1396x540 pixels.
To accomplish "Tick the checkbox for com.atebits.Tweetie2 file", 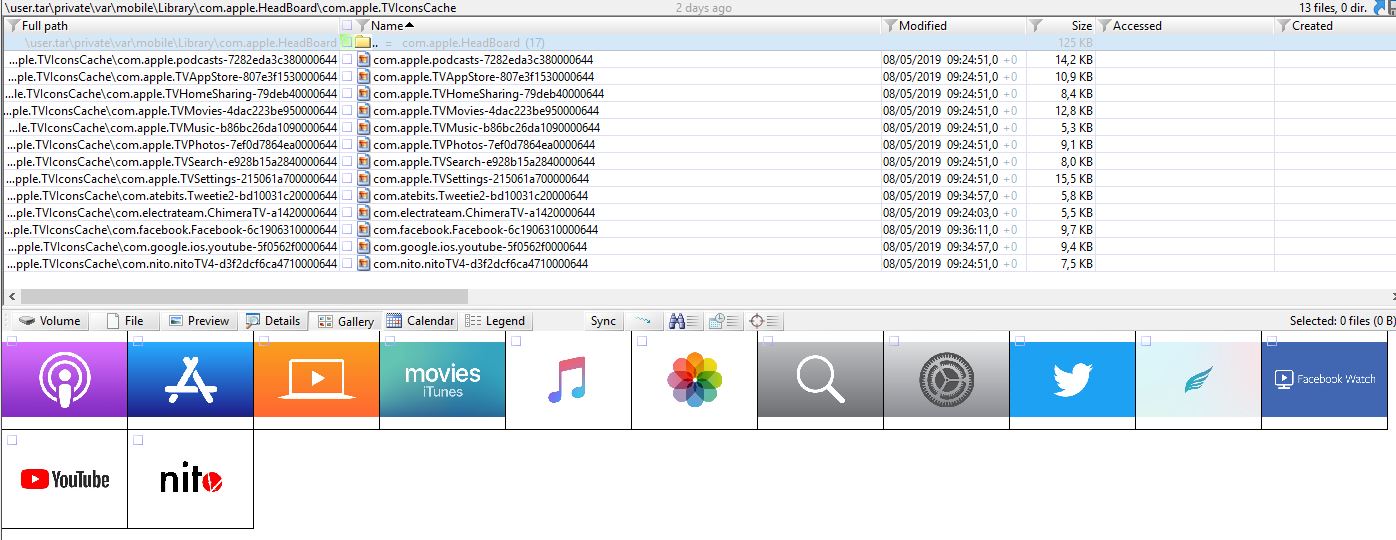I will [x=346, y=196].
